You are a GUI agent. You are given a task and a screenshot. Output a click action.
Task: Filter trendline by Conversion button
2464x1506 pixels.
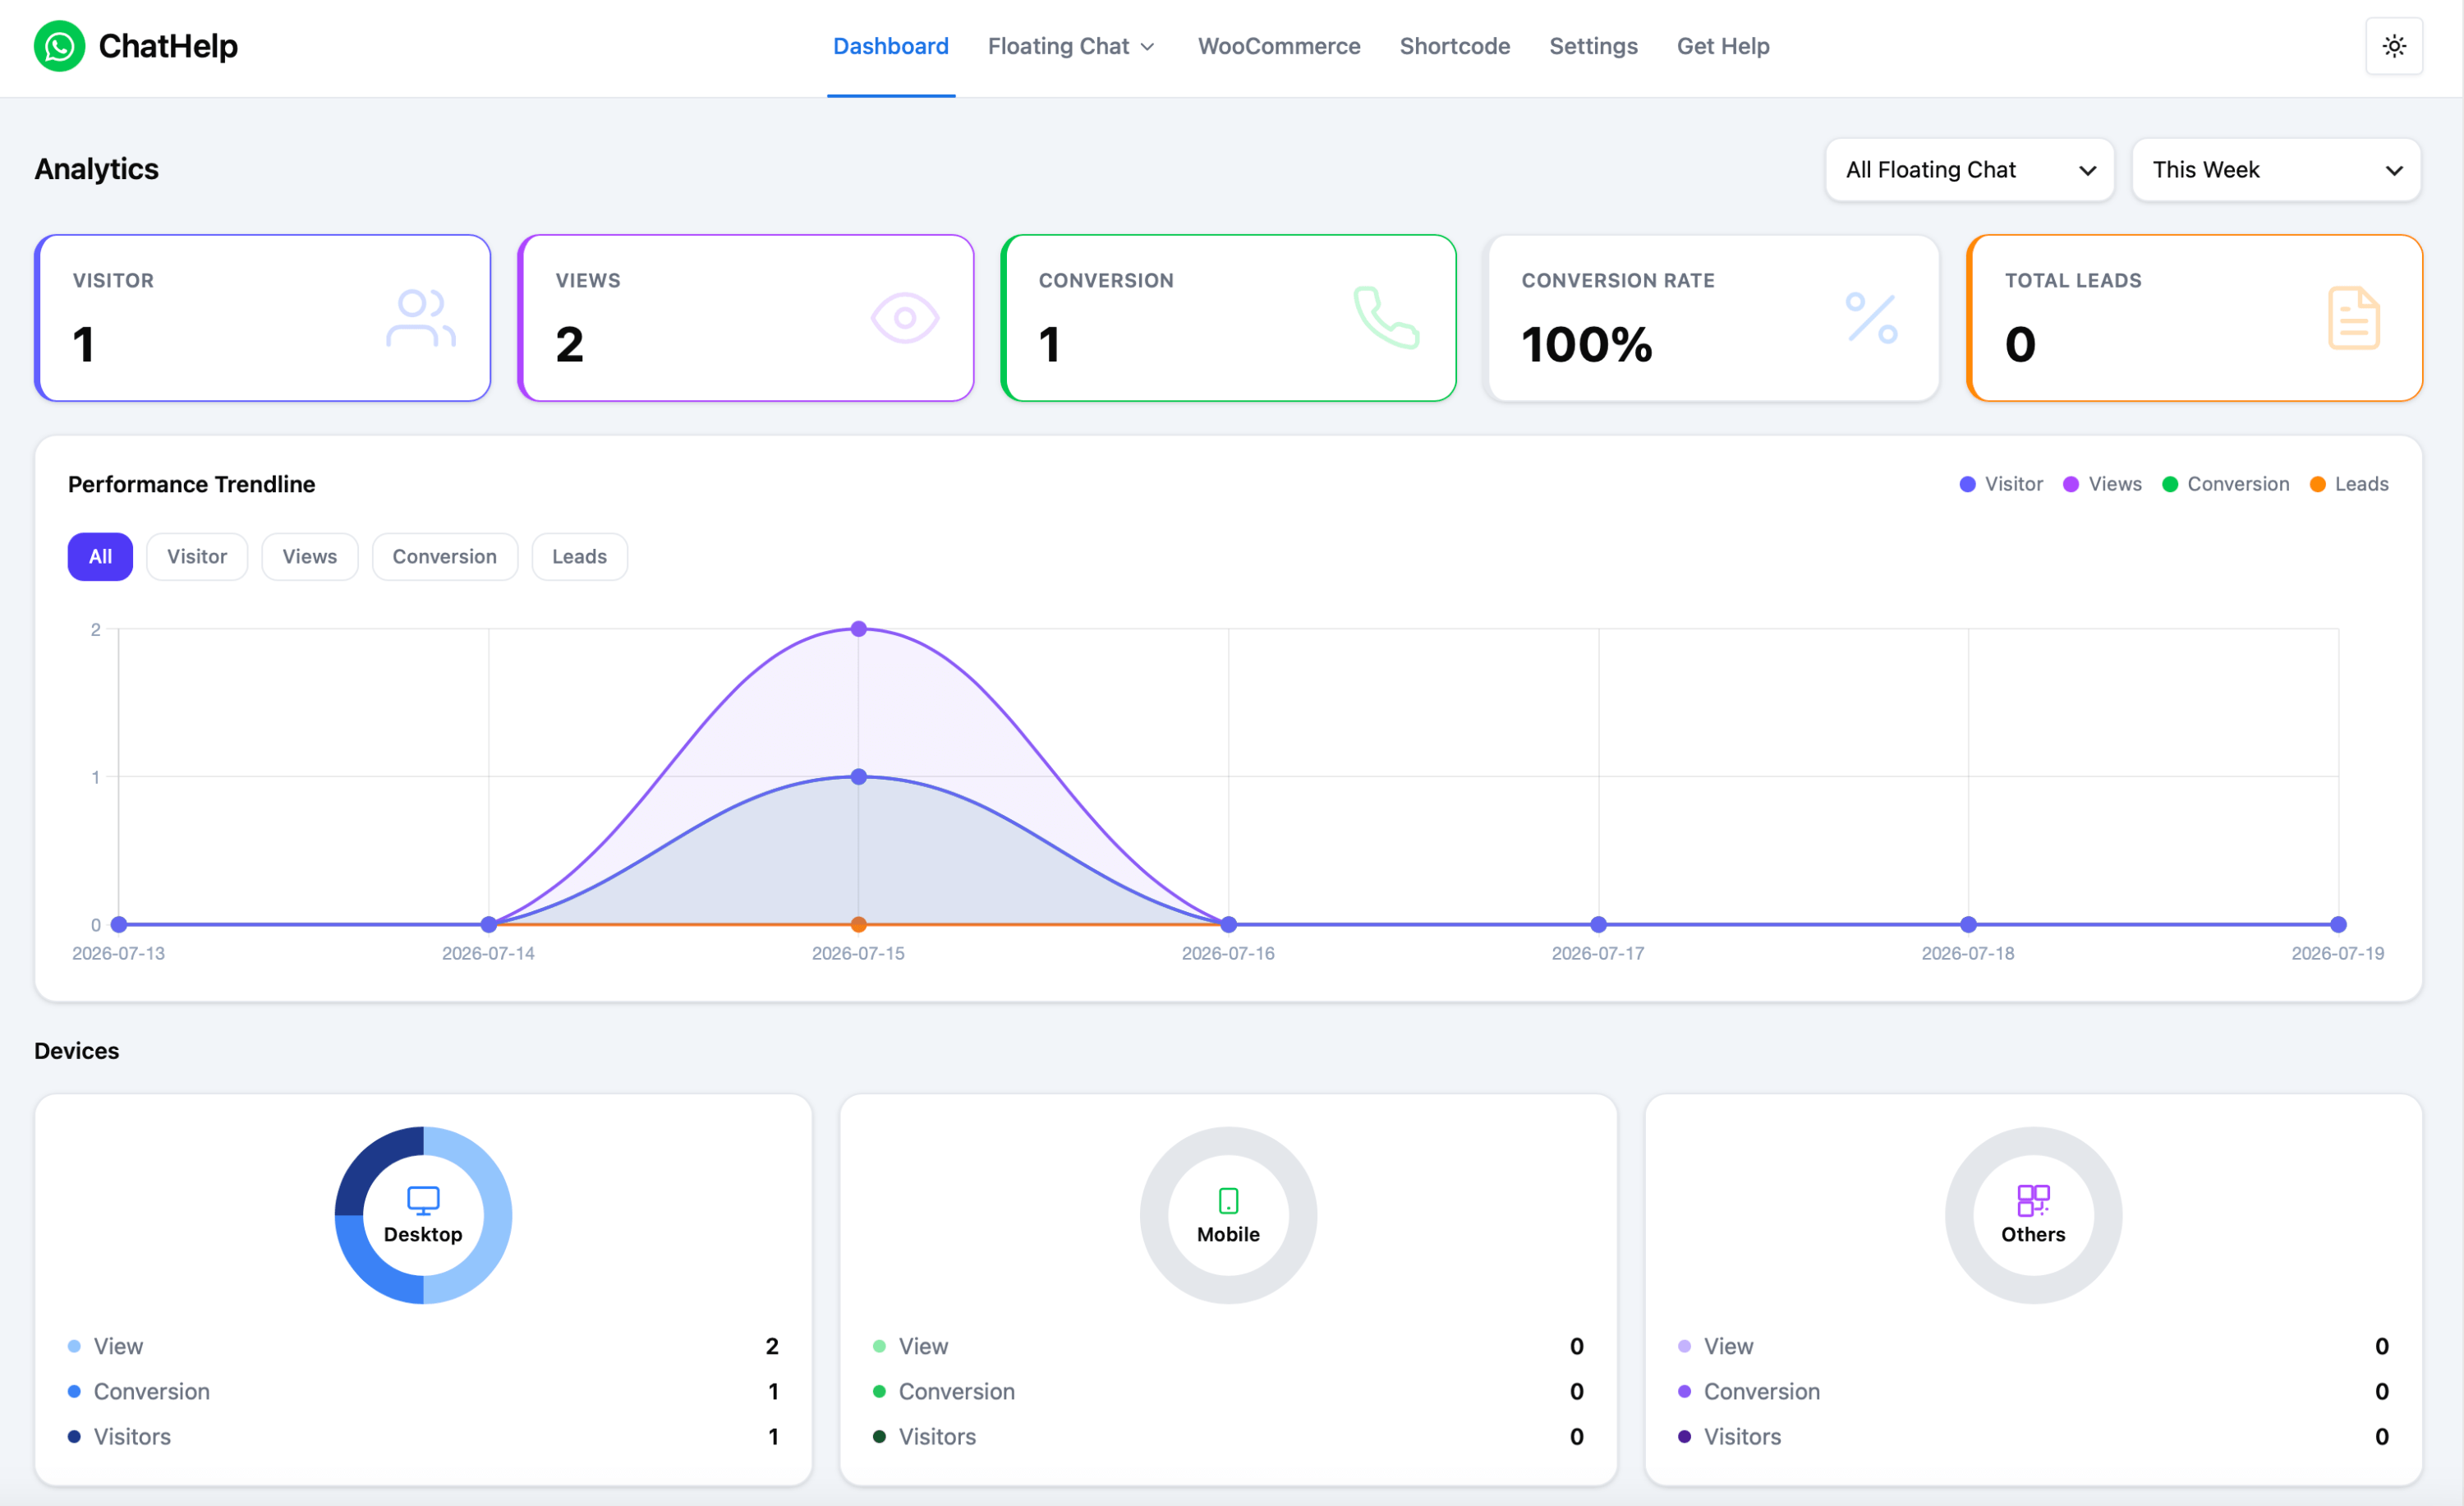click(x=444, y=556)
